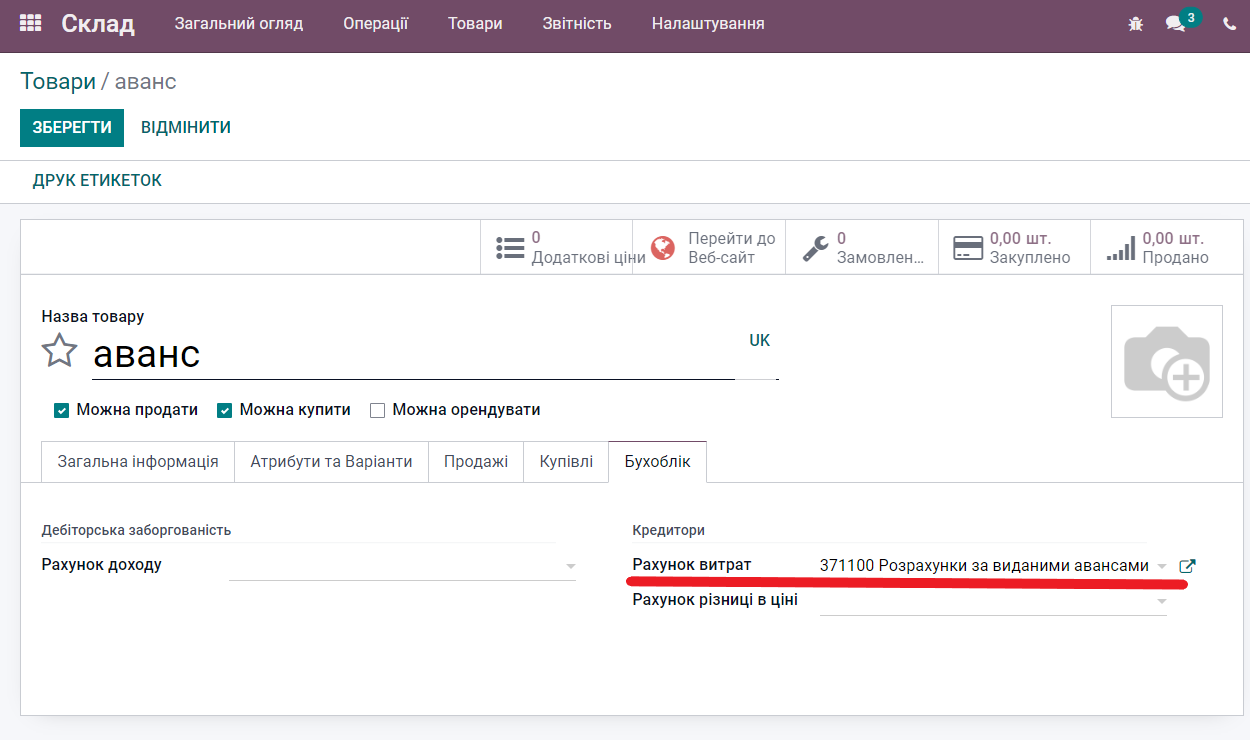Upload a product image via the camera placeholder

pos(1166,361)
